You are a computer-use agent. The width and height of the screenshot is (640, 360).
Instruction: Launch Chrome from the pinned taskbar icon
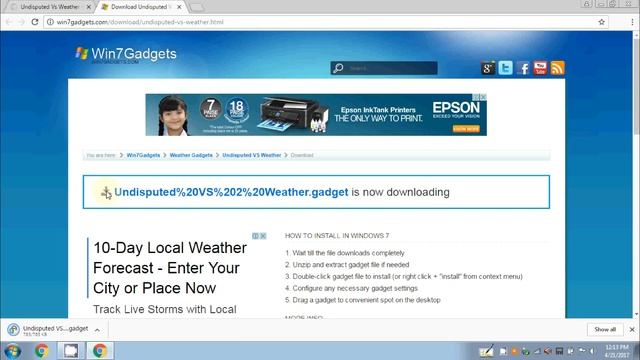click(x=42, y=351)
